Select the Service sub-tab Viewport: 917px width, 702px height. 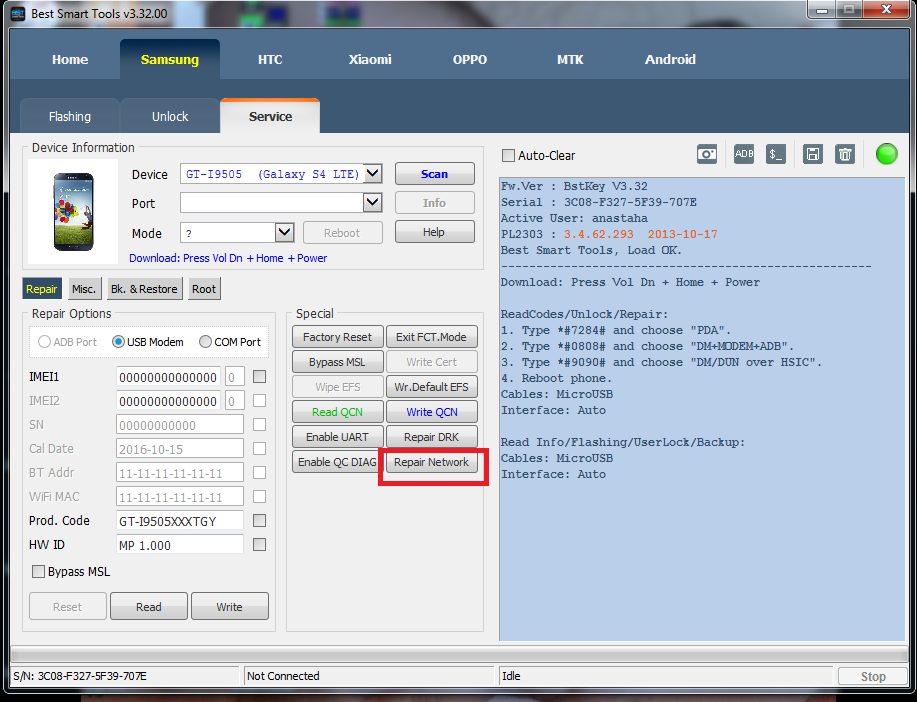click(270, 116)
